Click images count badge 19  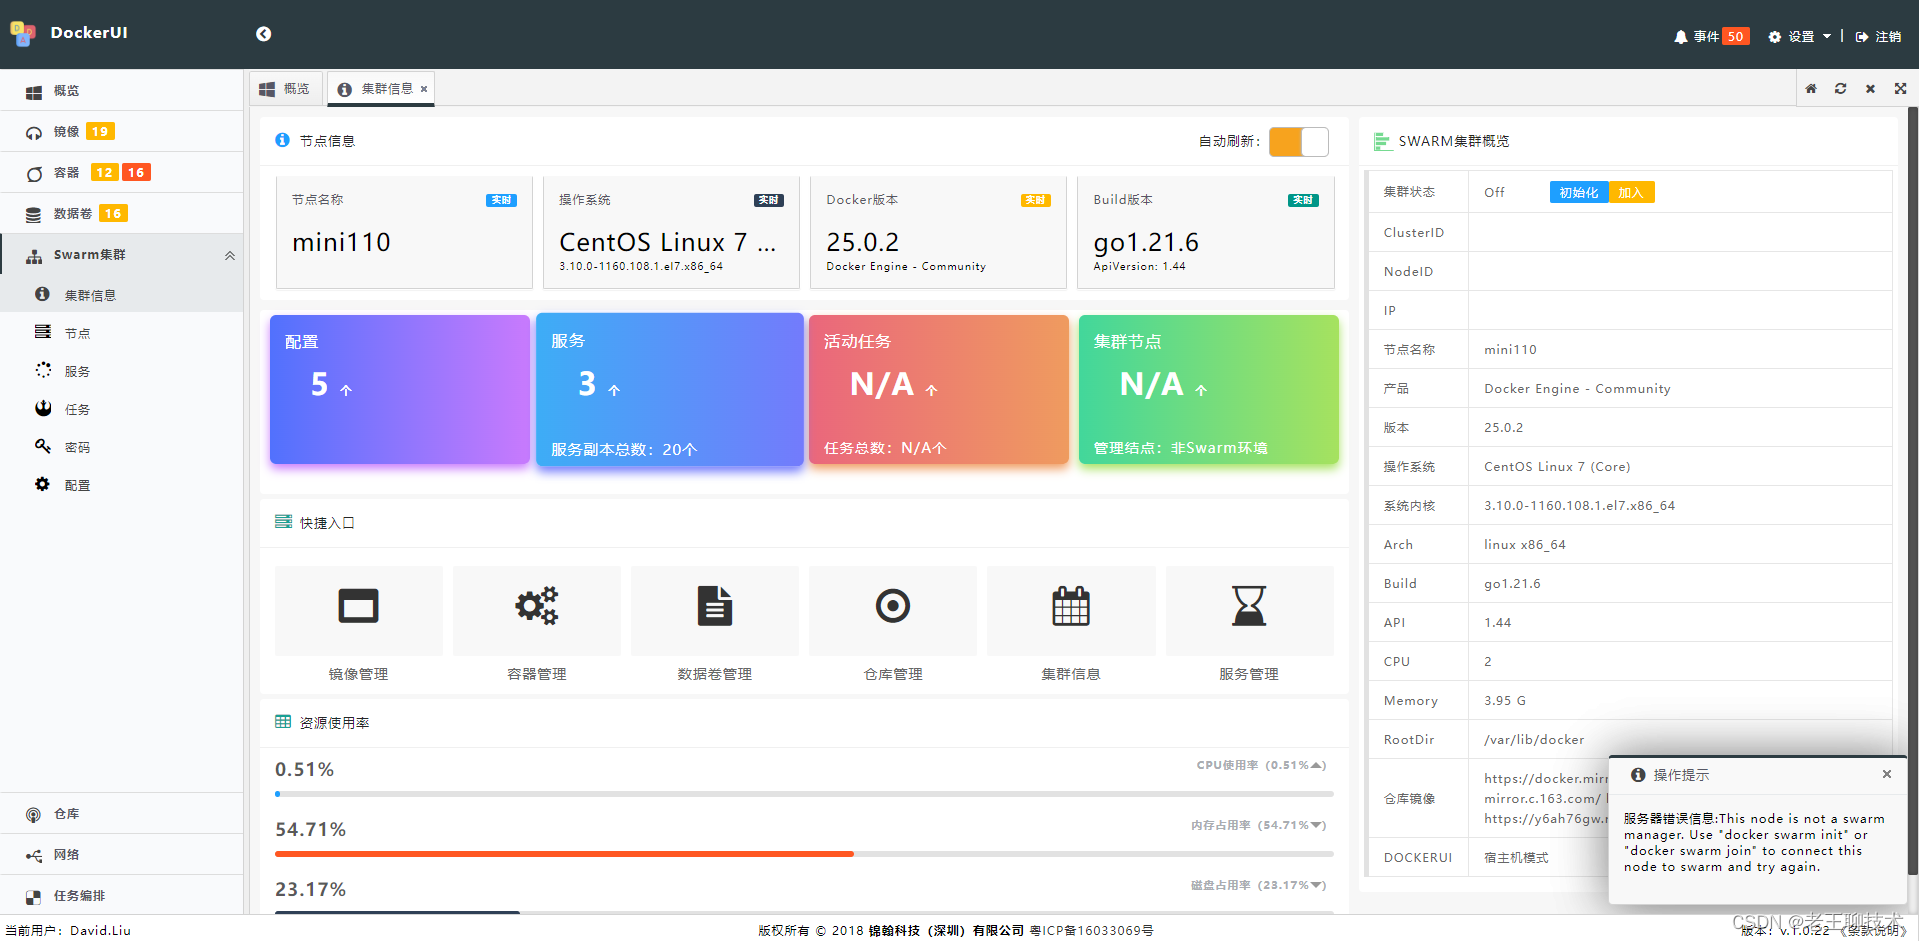[101, 132]
